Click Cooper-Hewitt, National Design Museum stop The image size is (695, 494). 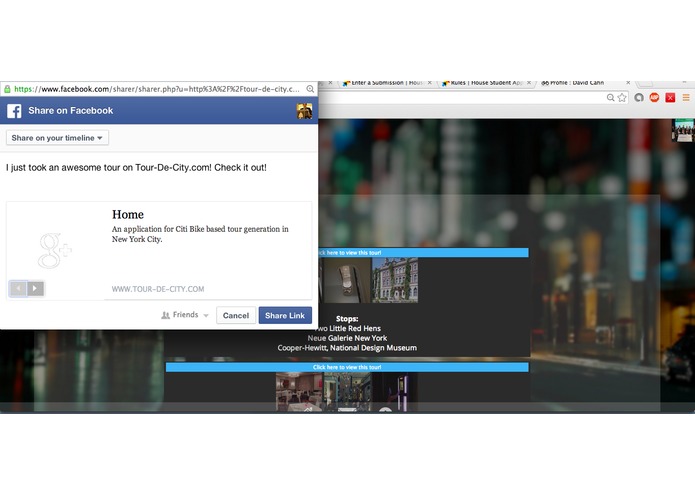click(347, 348)
